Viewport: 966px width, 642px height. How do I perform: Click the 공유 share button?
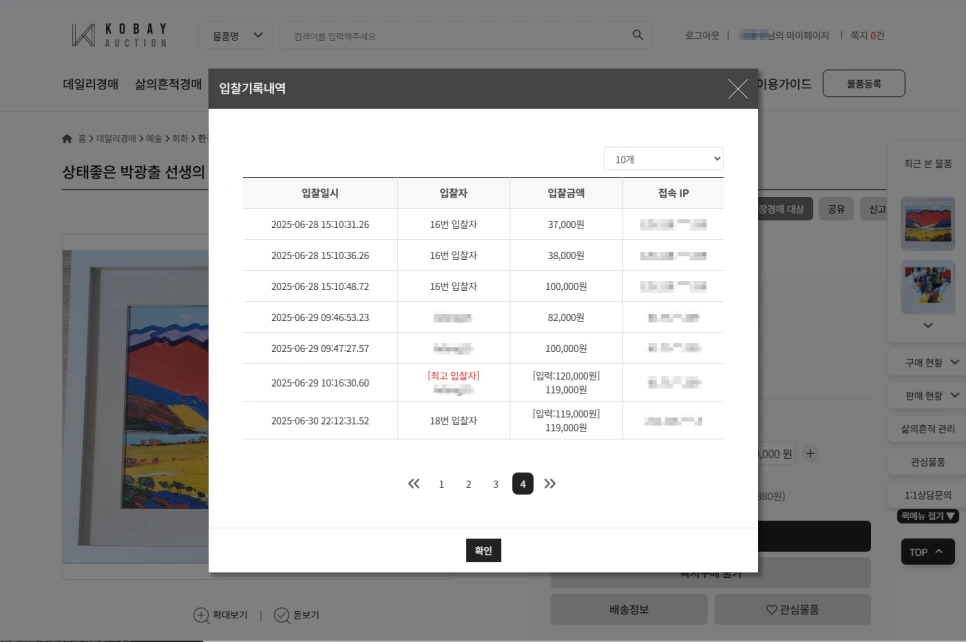pos(836,209)
